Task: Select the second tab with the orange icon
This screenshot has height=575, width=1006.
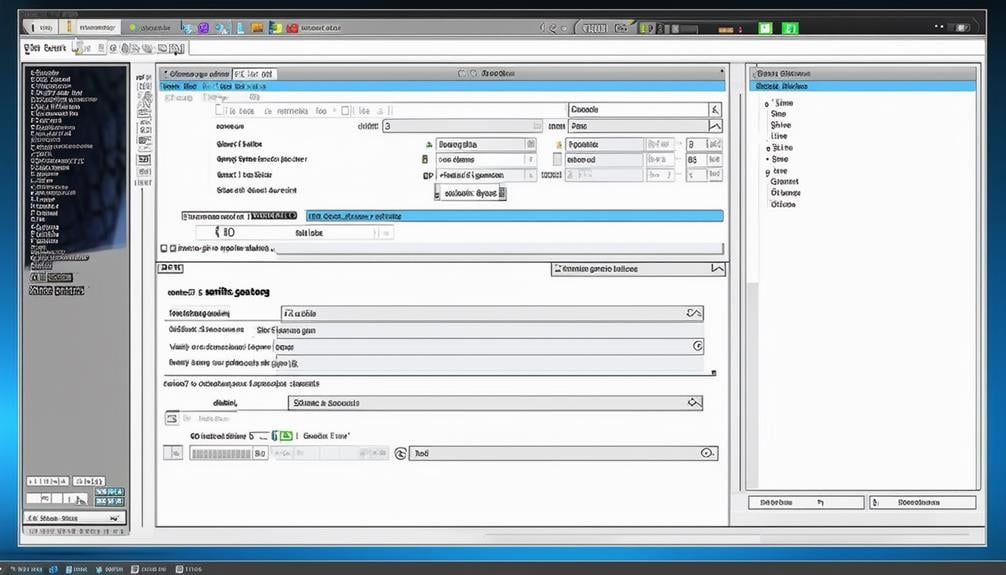Action: [92, 28]
